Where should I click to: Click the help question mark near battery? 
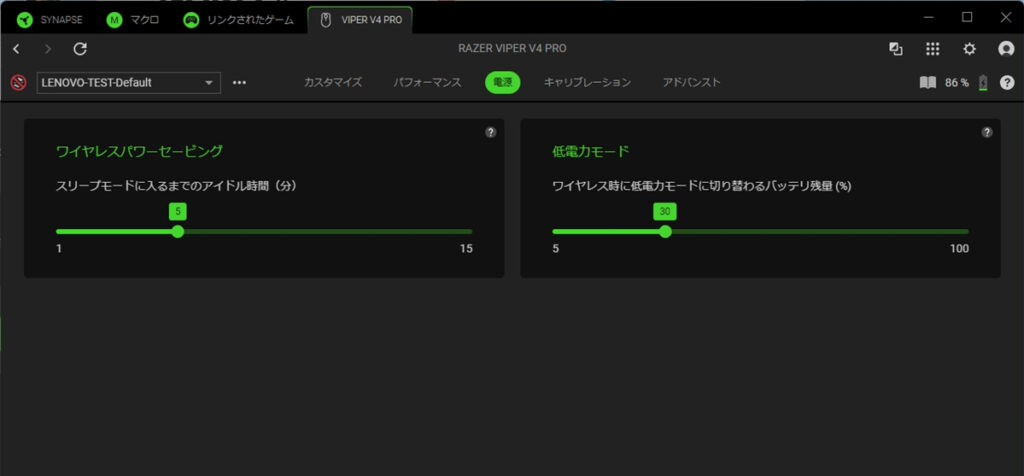click(1007, 83)
